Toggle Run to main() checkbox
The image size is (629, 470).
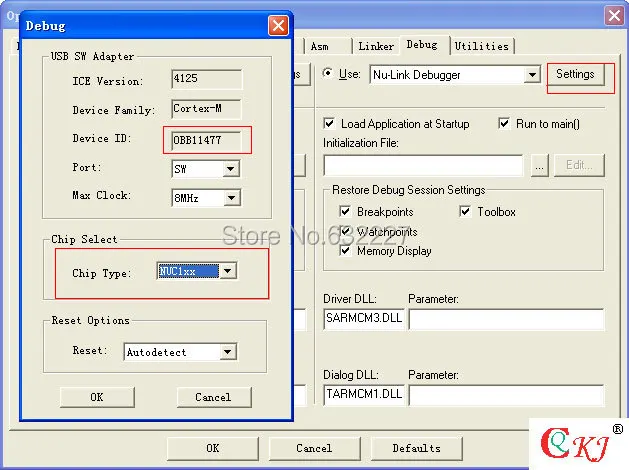point(504,123)
